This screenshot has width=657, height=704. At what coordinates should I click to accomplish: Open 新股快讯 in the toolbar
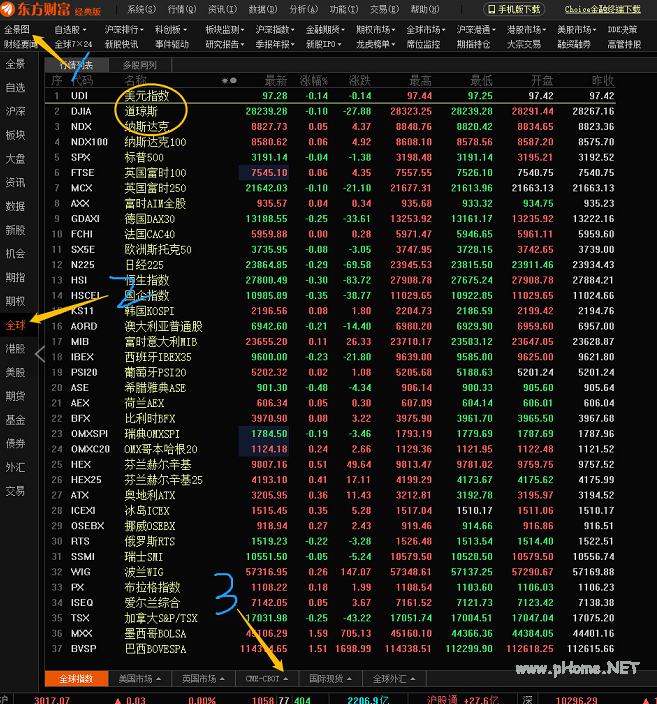tap(121, 44)
